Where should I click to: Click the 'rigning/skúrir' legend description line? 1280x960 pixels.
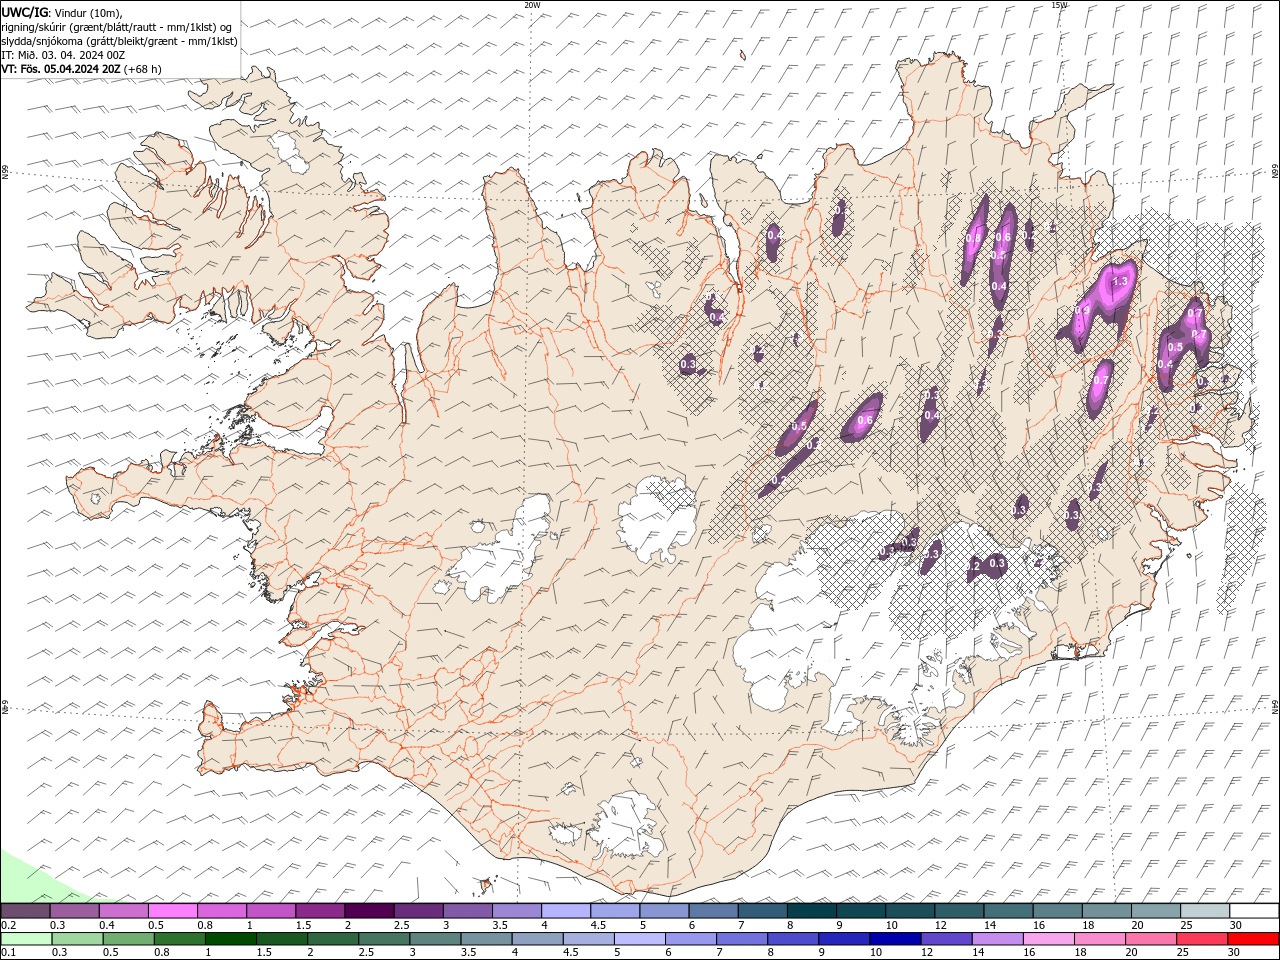tap(118, 27)
